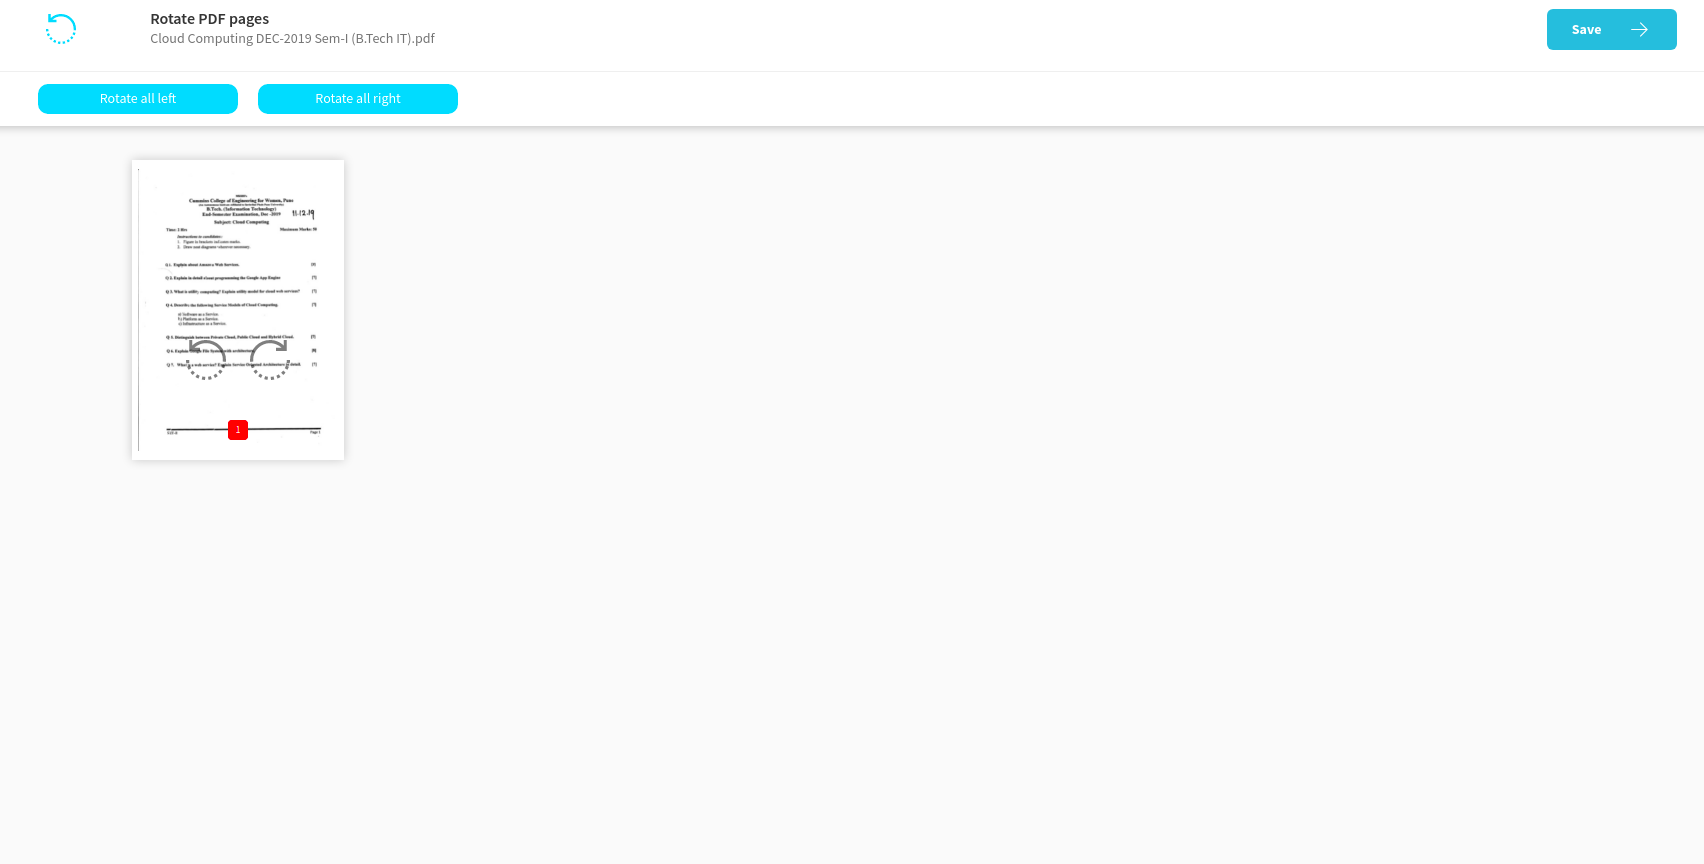Click the circular rotate logo in header

pyautogui.click(x=61, y=29)
